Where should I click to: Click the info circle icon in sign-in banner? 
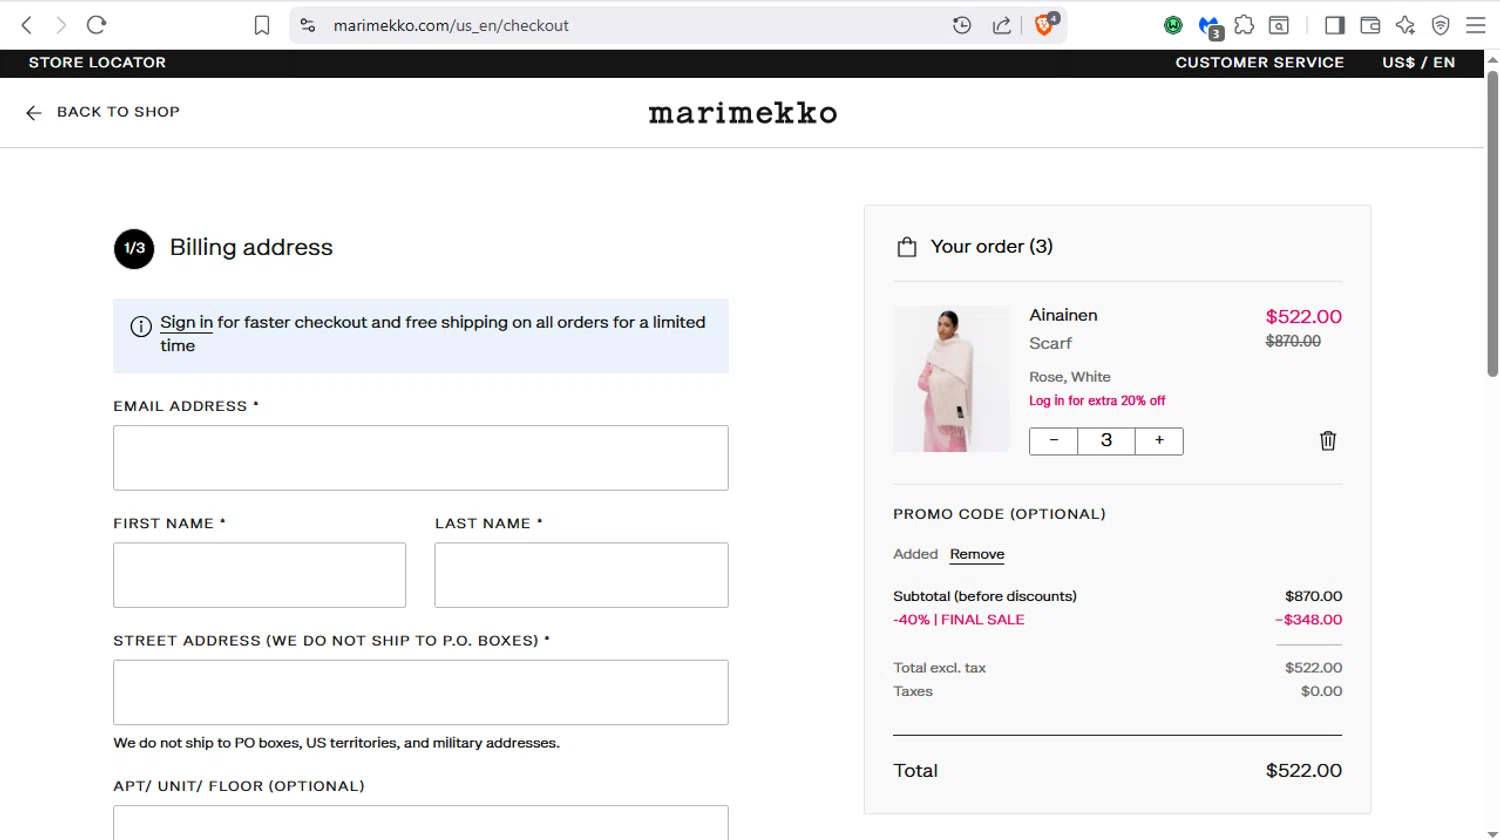[x=141, y=326]
